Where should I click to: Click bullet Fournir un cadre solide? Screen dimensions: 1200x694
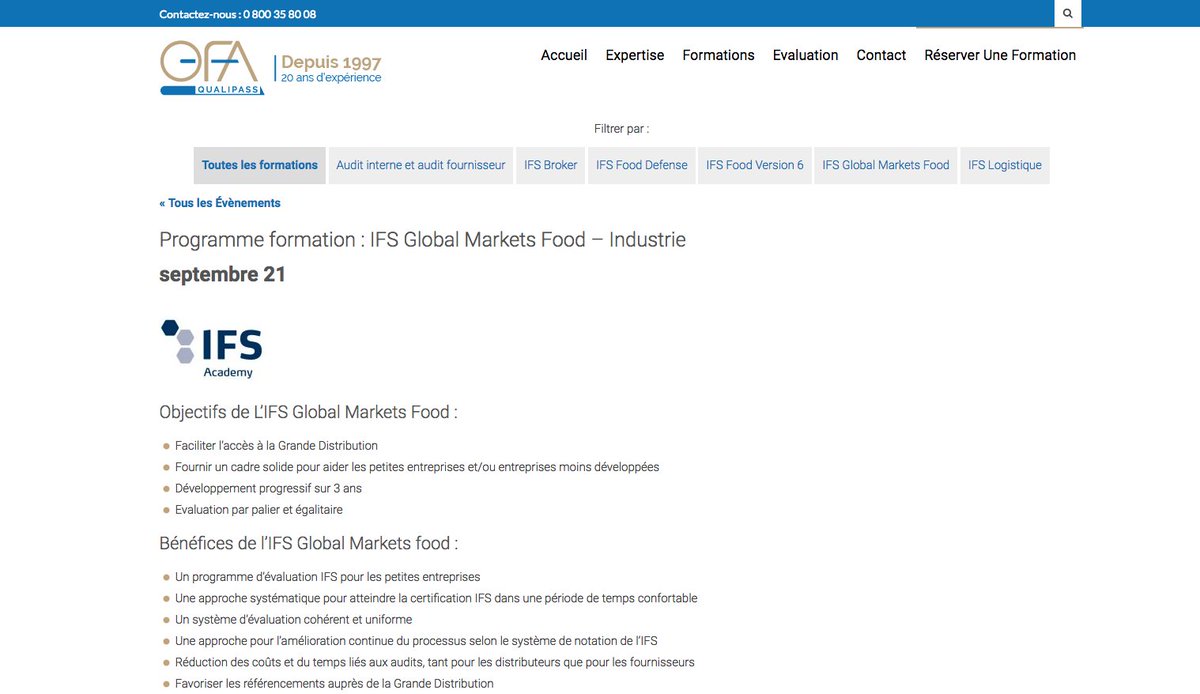click(x=417, y=467)
